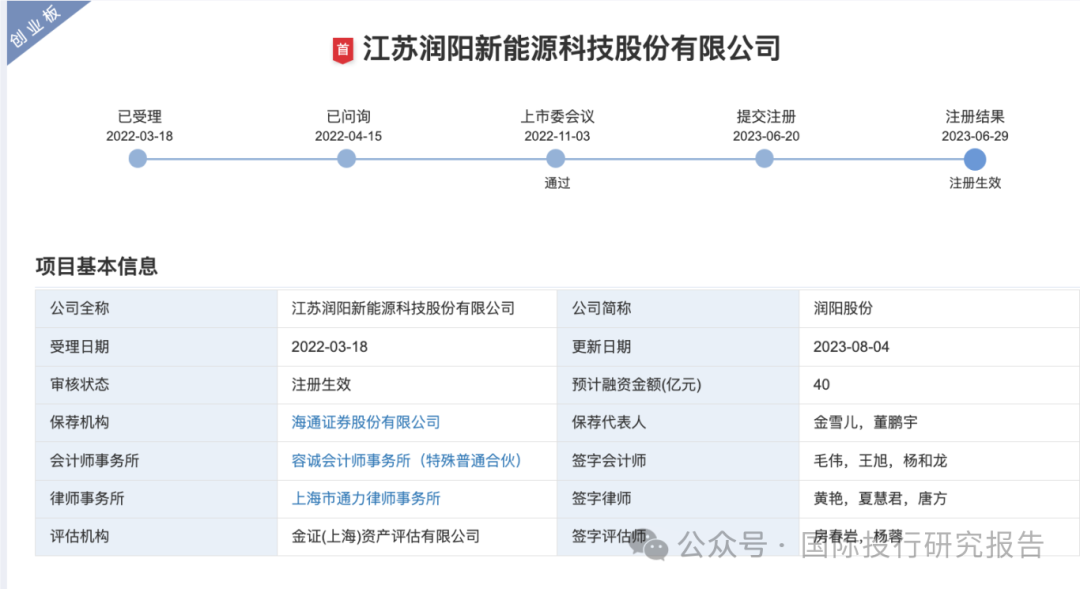The width and height of the screenshot is (1080, 589).
Task: Click the 公司全称 value cell in the table
Action: pyautogui.click(x=417, y=308)
